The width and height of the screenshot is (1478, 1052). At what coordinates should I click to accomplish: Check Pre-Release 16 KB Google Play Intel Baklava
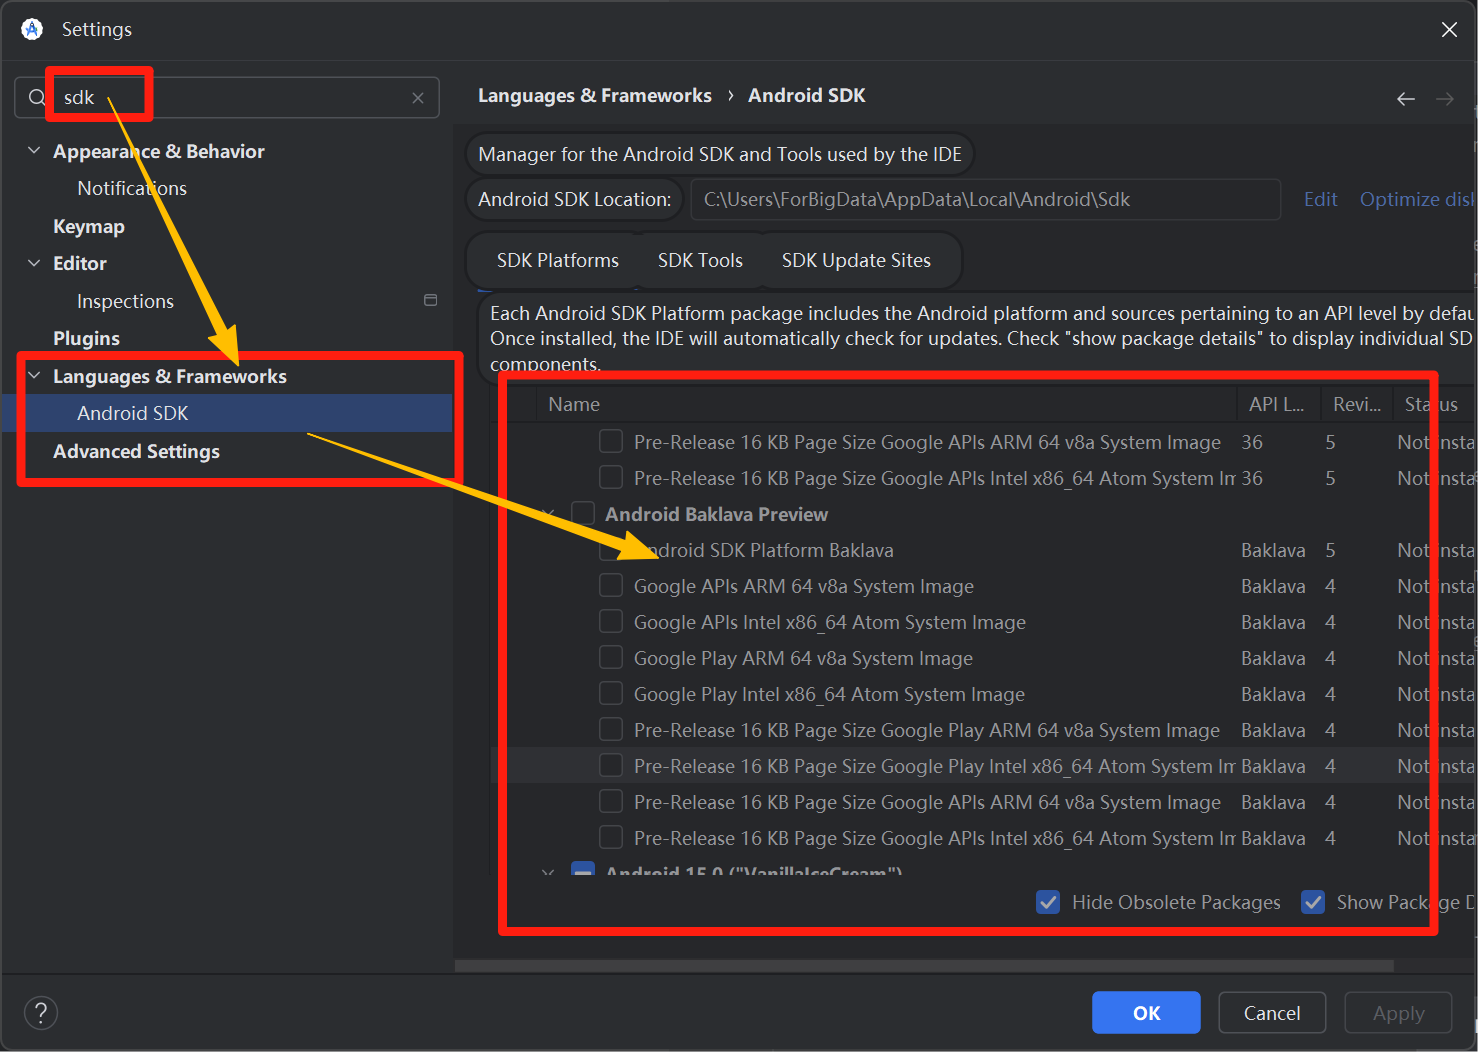(611, 765)
